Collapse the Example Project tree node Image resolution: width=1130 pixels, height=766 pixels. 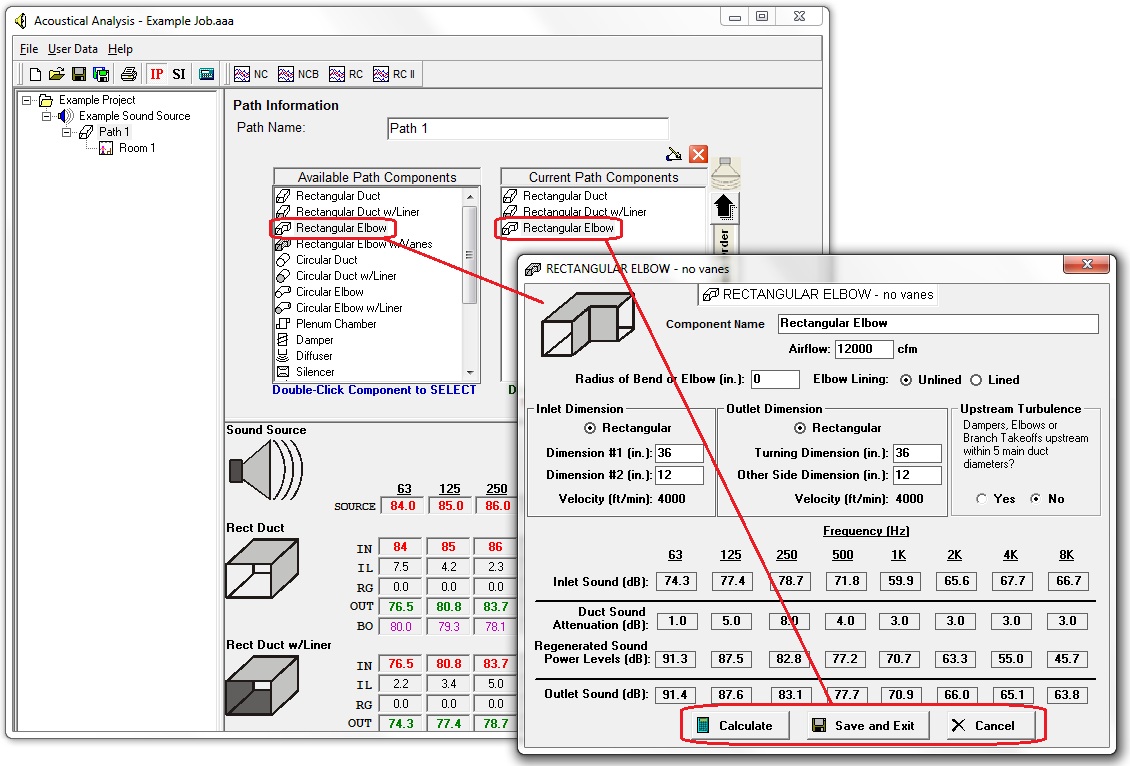[x=27, y=100]
